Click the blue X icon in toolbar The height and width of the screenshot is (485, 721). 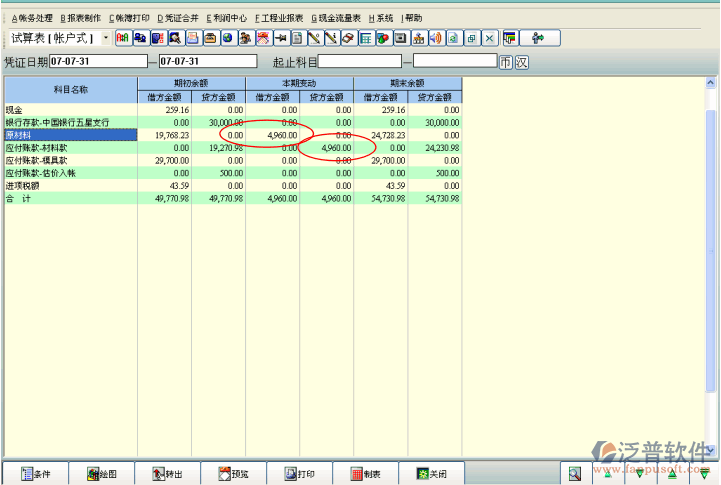click(489, 38)
